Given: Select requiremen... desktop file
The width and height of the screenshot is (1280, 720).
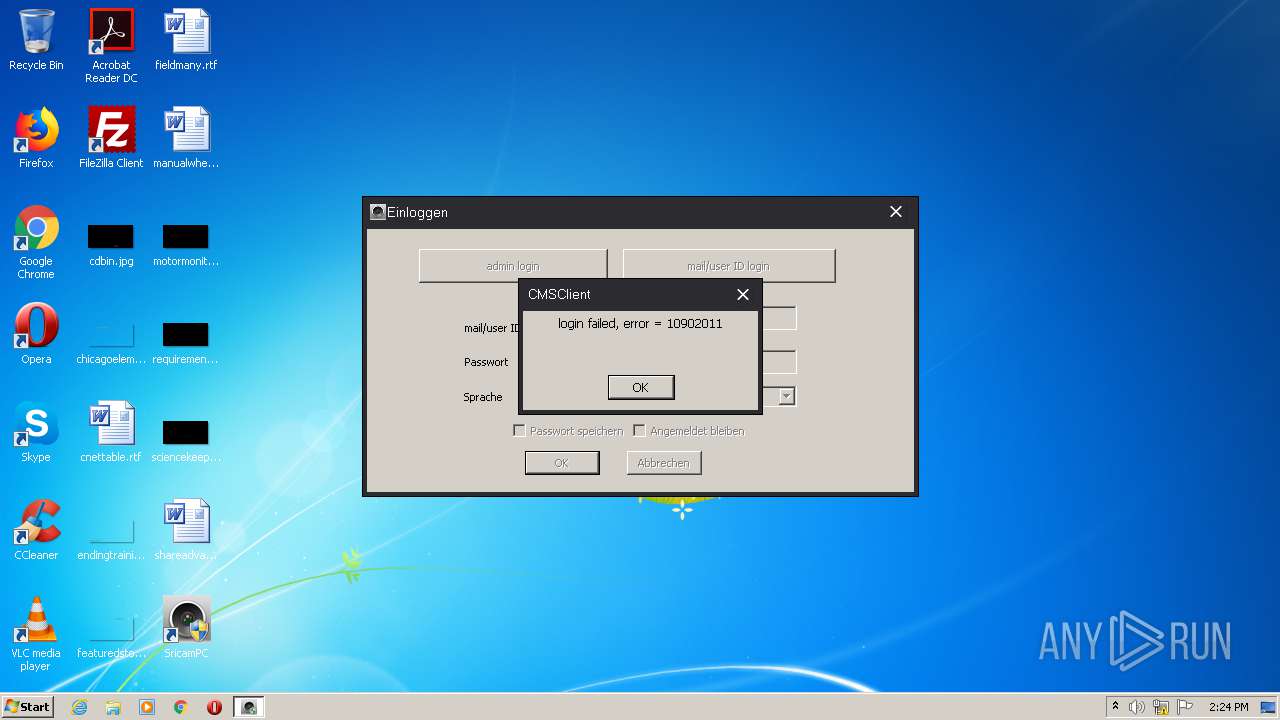Looking at the screenshot, I should tap(186, 342).
